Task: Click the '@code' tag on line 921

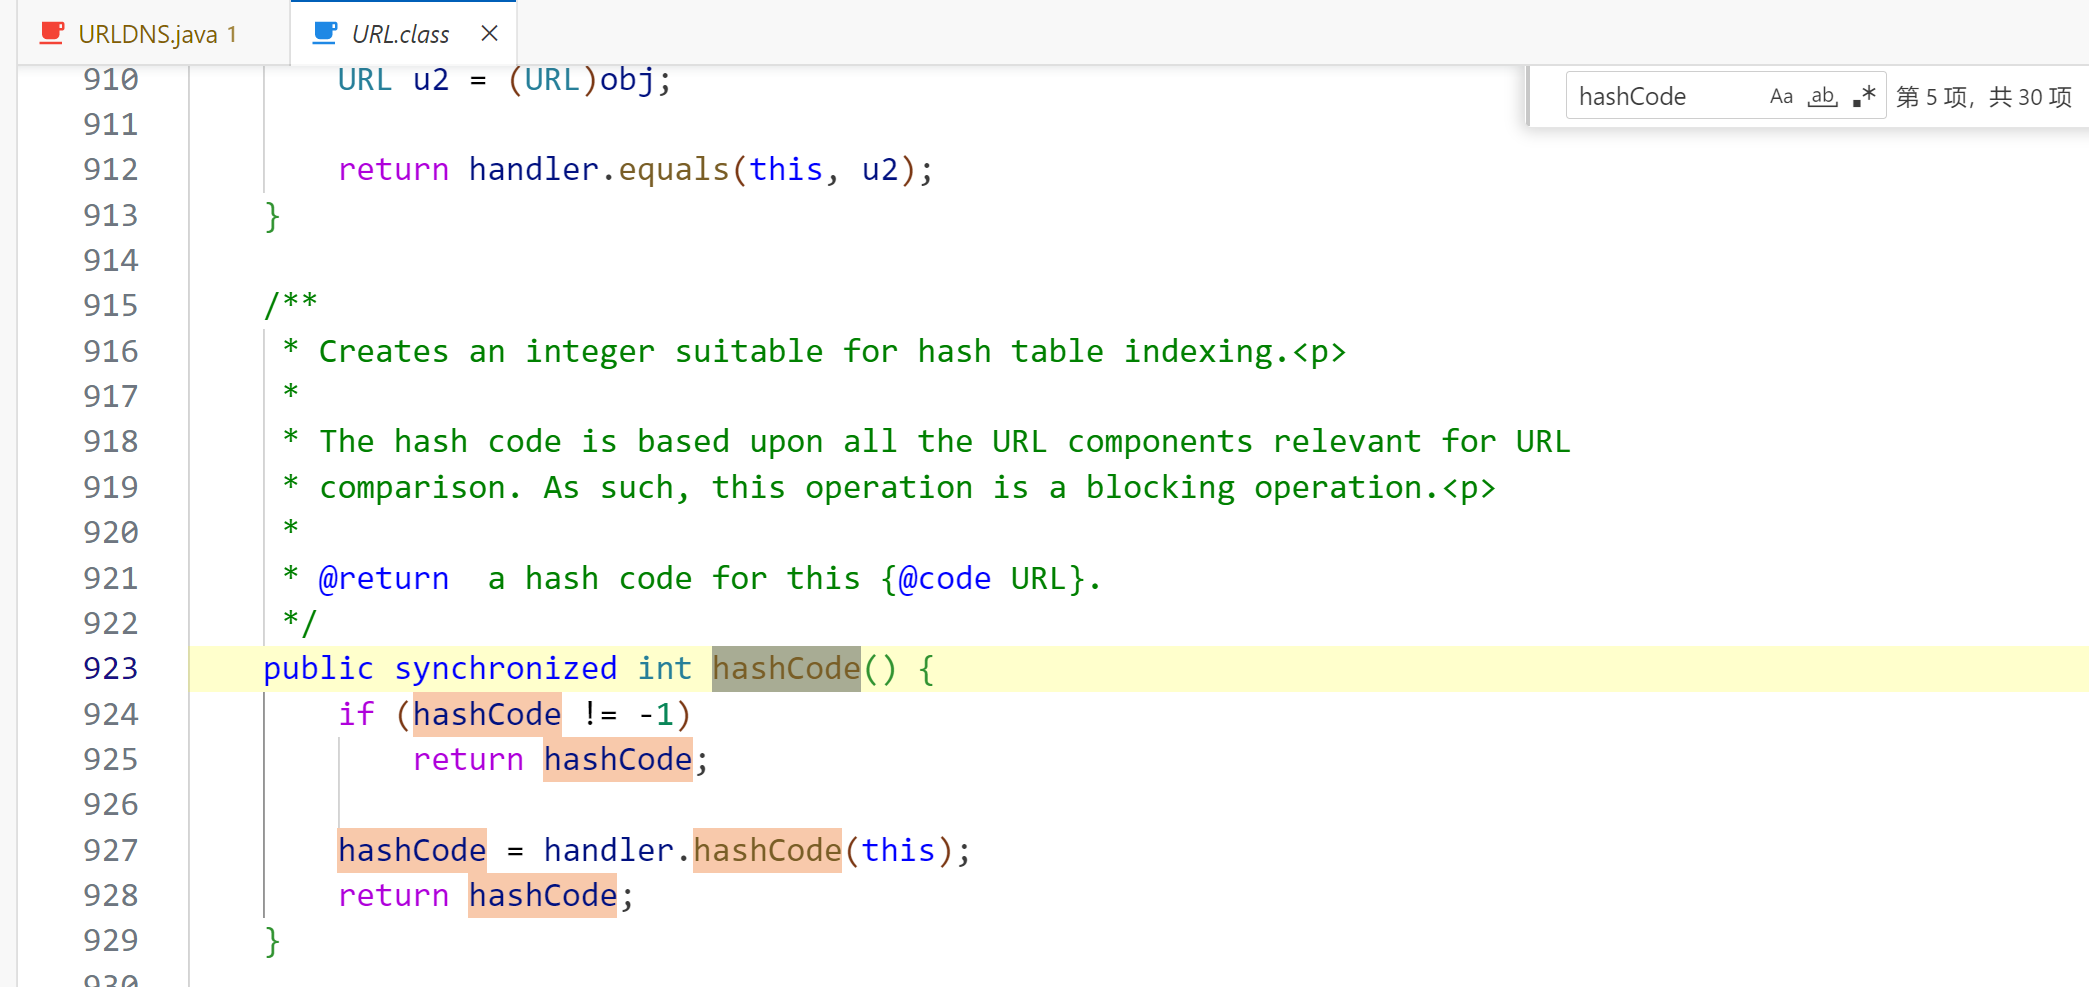Action: [x=945, y=578]
